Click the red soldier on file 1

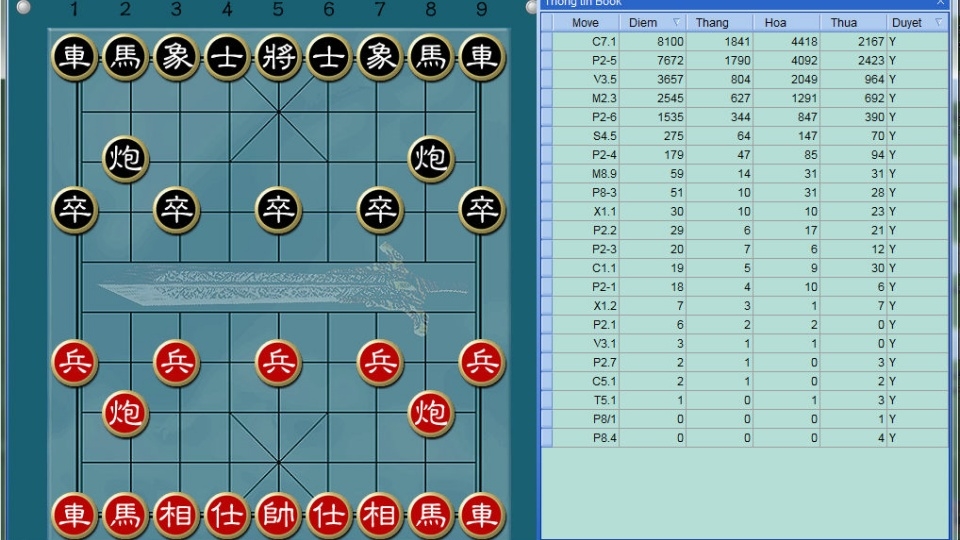coord(75,363)
